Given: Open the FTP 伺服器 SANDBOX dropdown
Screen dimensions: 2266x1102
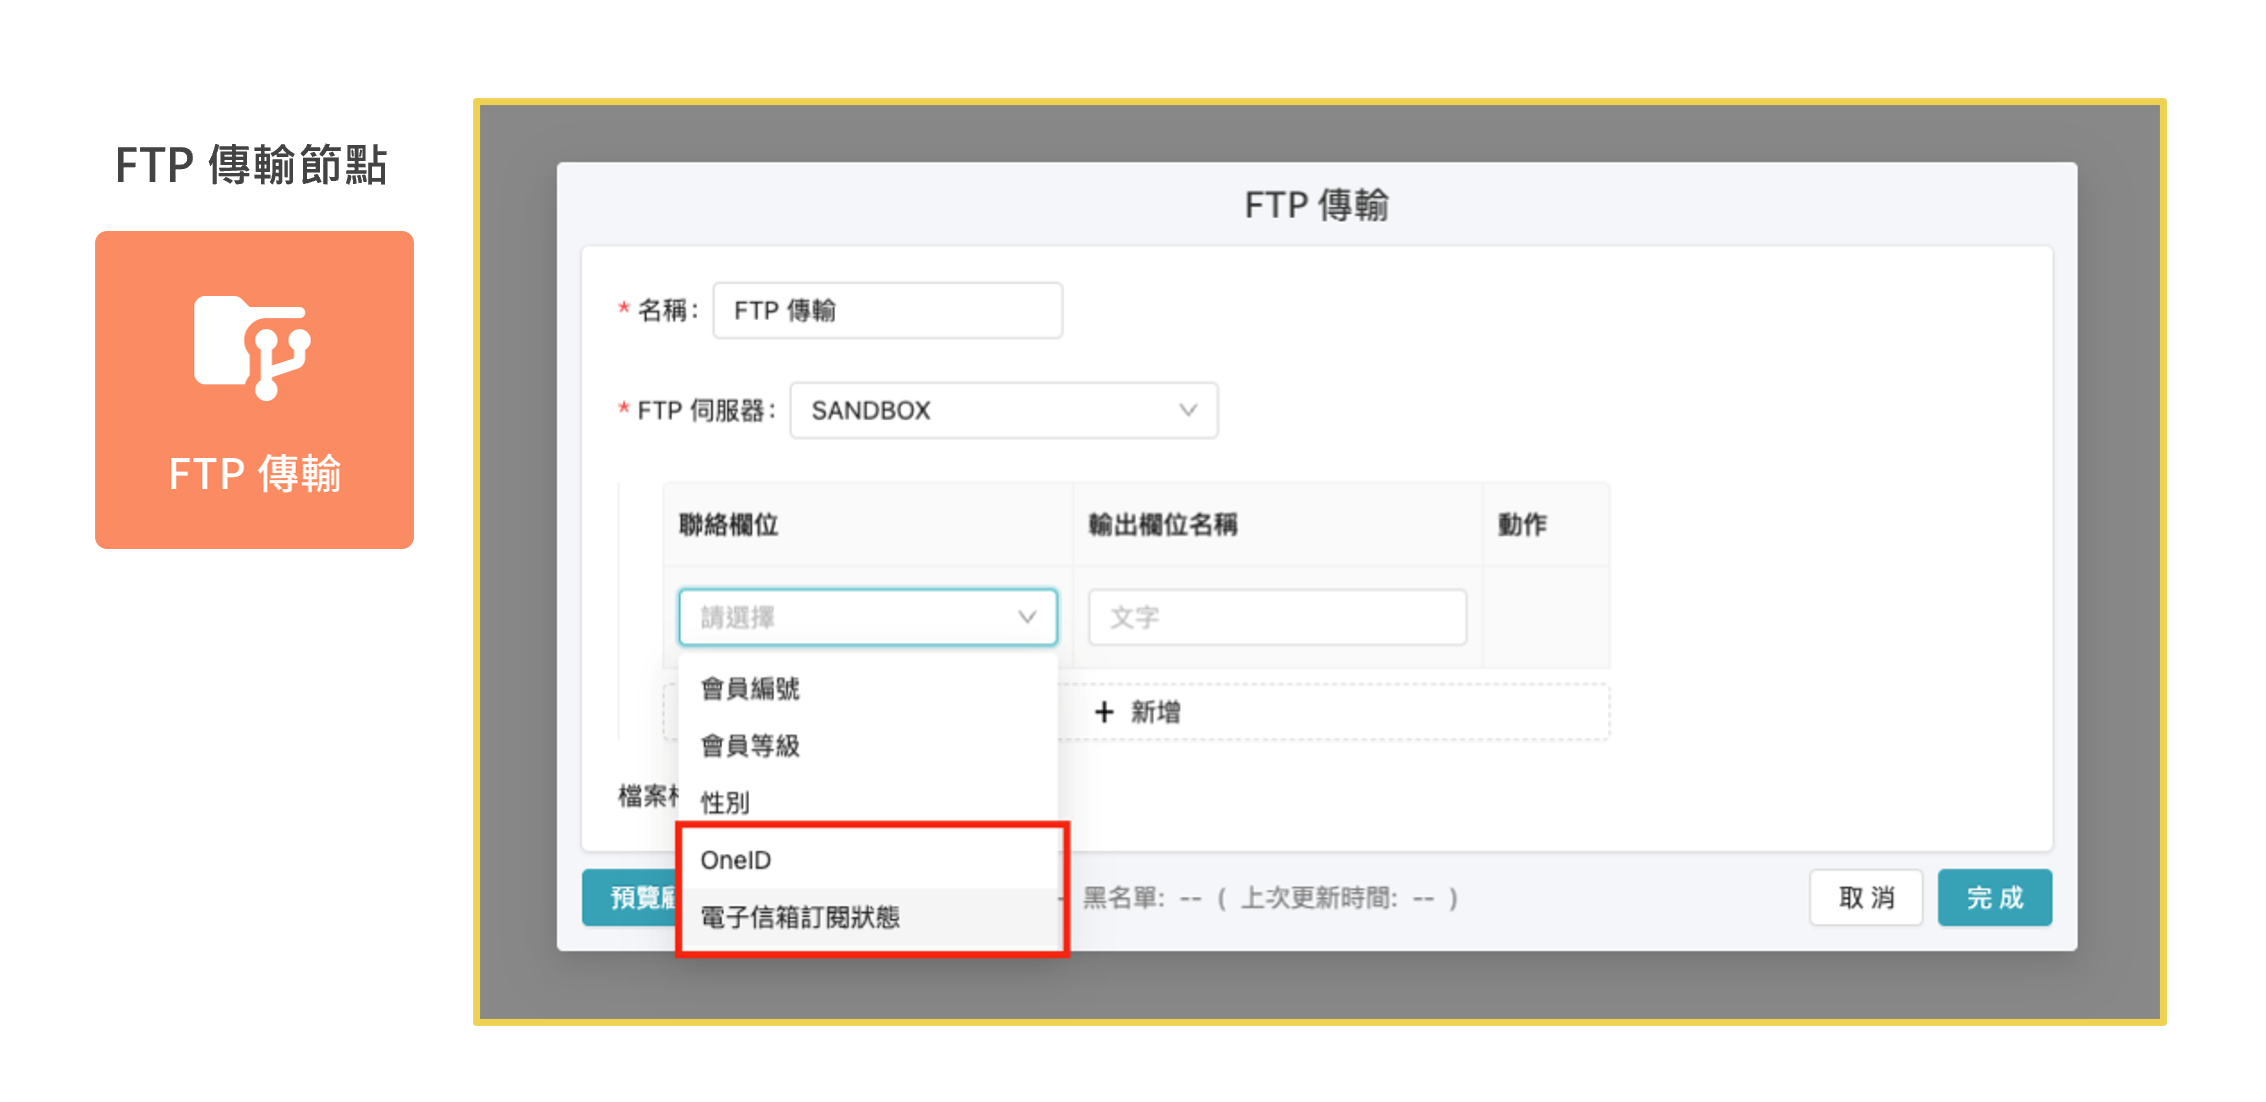Looking at the screenshot, I should (x=1003, y=410).
